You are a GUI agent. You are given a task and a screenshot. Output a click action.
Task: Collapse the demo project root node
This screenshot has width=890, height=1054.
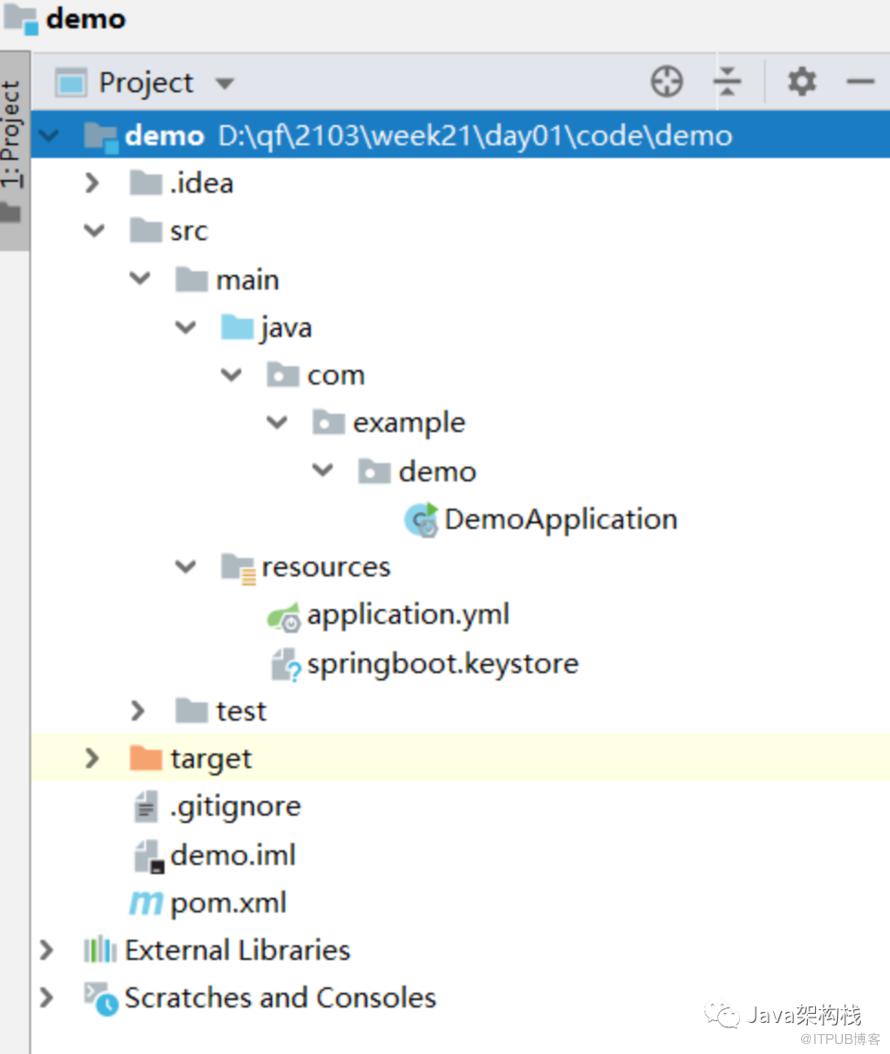pyautogui.click(x=49, y=136)
